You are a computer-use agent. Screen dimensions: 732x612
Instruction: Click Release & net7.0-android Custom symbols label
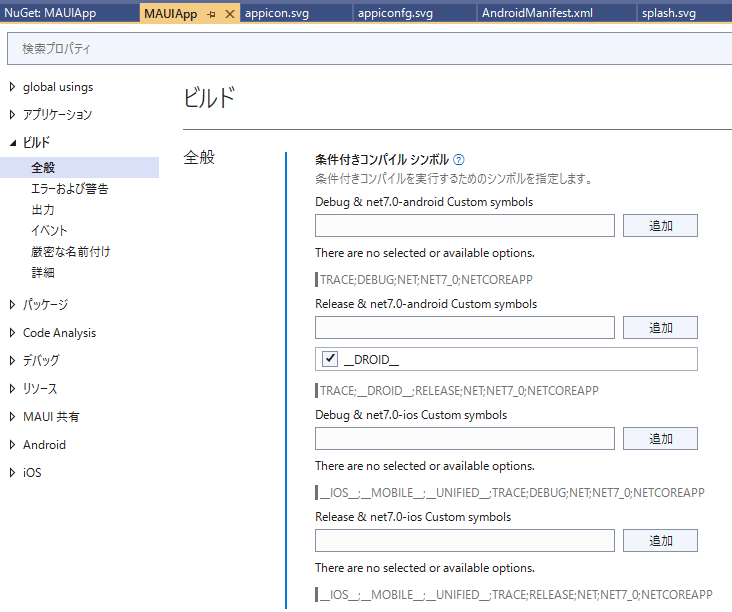click(x=426, y=304)
